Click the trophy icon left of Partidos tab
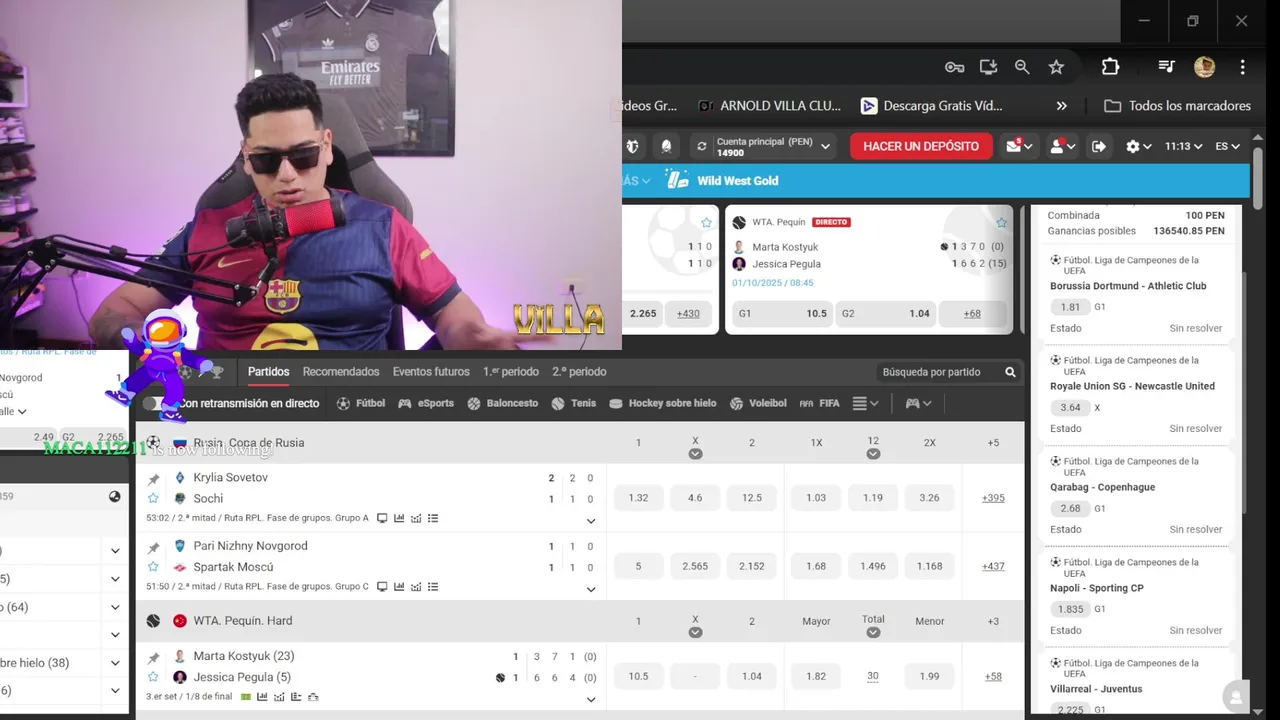The width and height of the screenshot is (1280, 720). click(217, 372)
